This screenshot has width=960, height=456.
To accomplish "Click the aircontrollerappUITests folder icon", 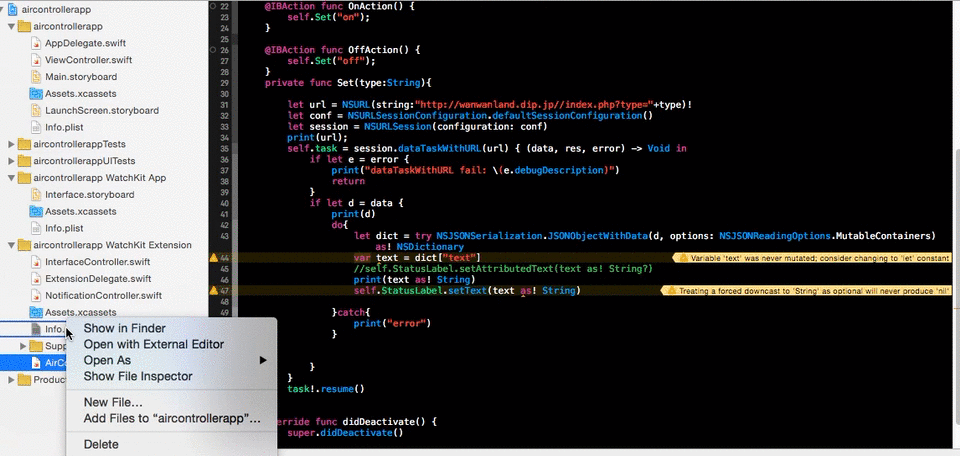I will click(24, 161).
